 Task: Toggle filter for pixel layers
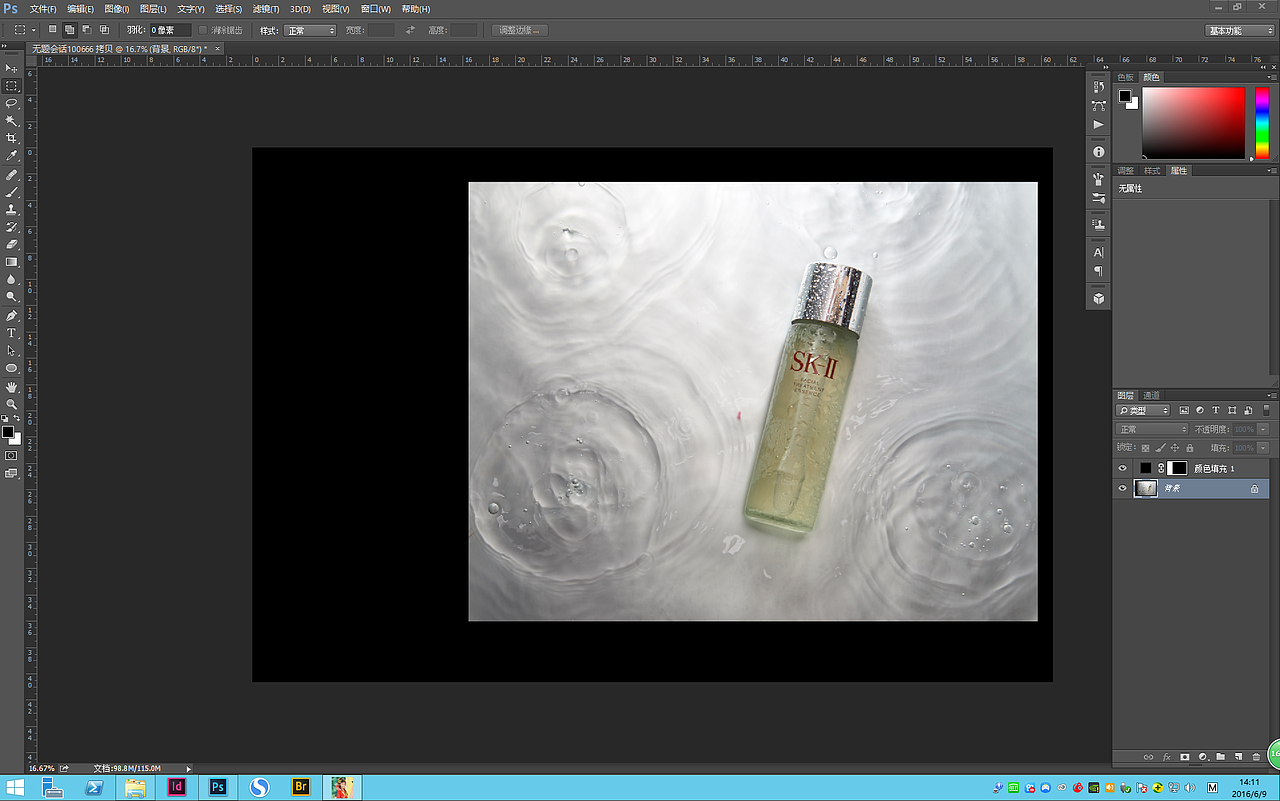click(x=1184, y=411)
